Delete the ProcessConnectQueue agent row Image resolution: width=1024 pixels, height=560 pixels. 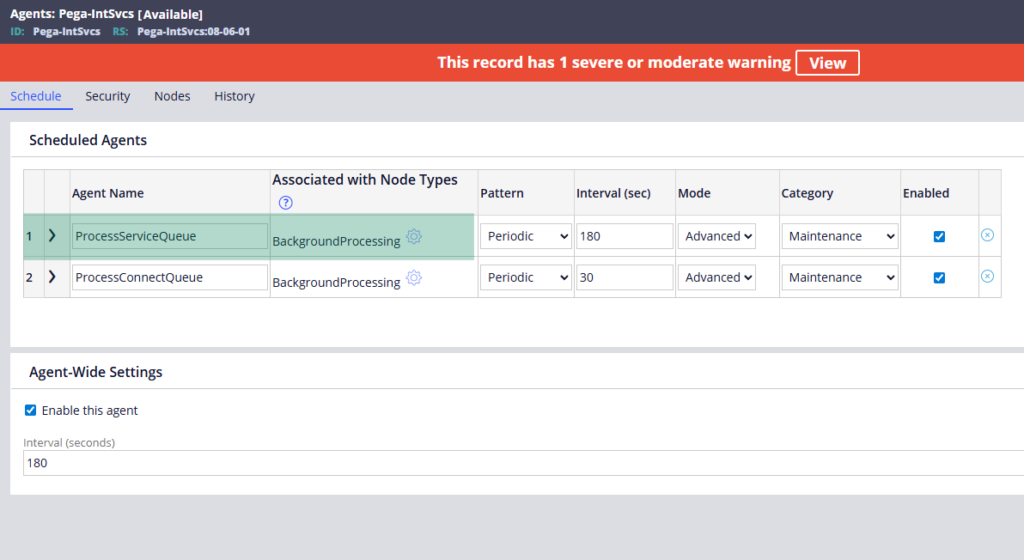987,276
